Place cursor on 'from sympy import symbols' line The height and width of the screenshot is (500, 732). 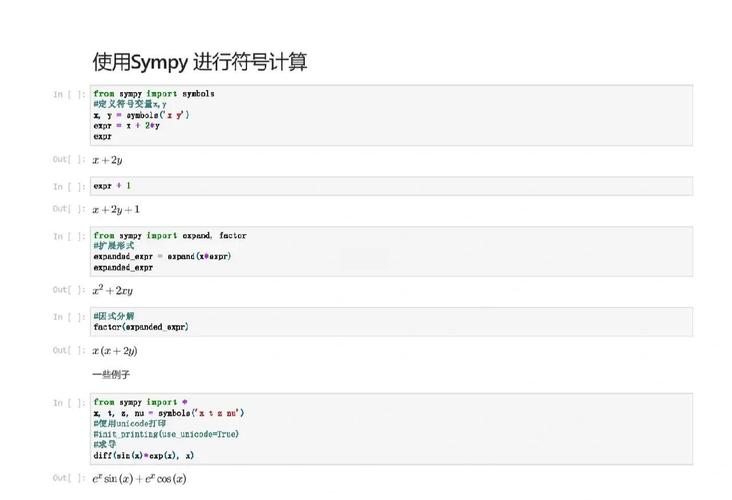[x=154, y=93]
